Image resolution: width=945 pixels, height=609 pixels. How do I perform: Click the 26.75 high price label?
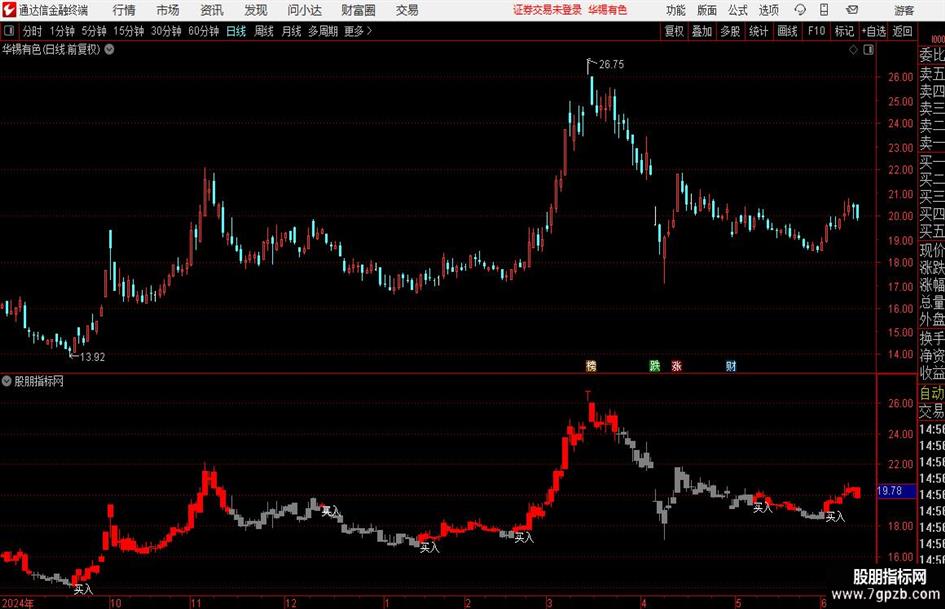(x=612, y=65)
